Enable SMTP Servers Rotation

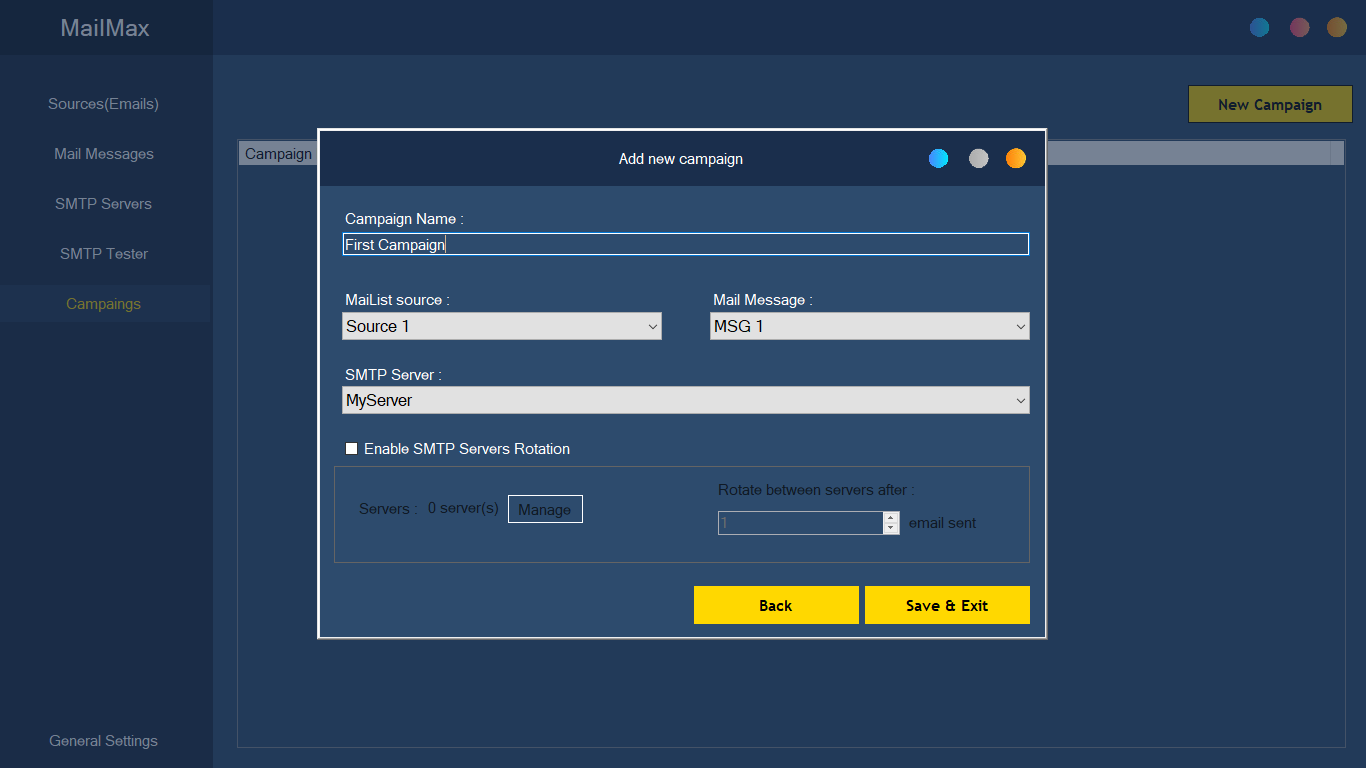(351, 448)
